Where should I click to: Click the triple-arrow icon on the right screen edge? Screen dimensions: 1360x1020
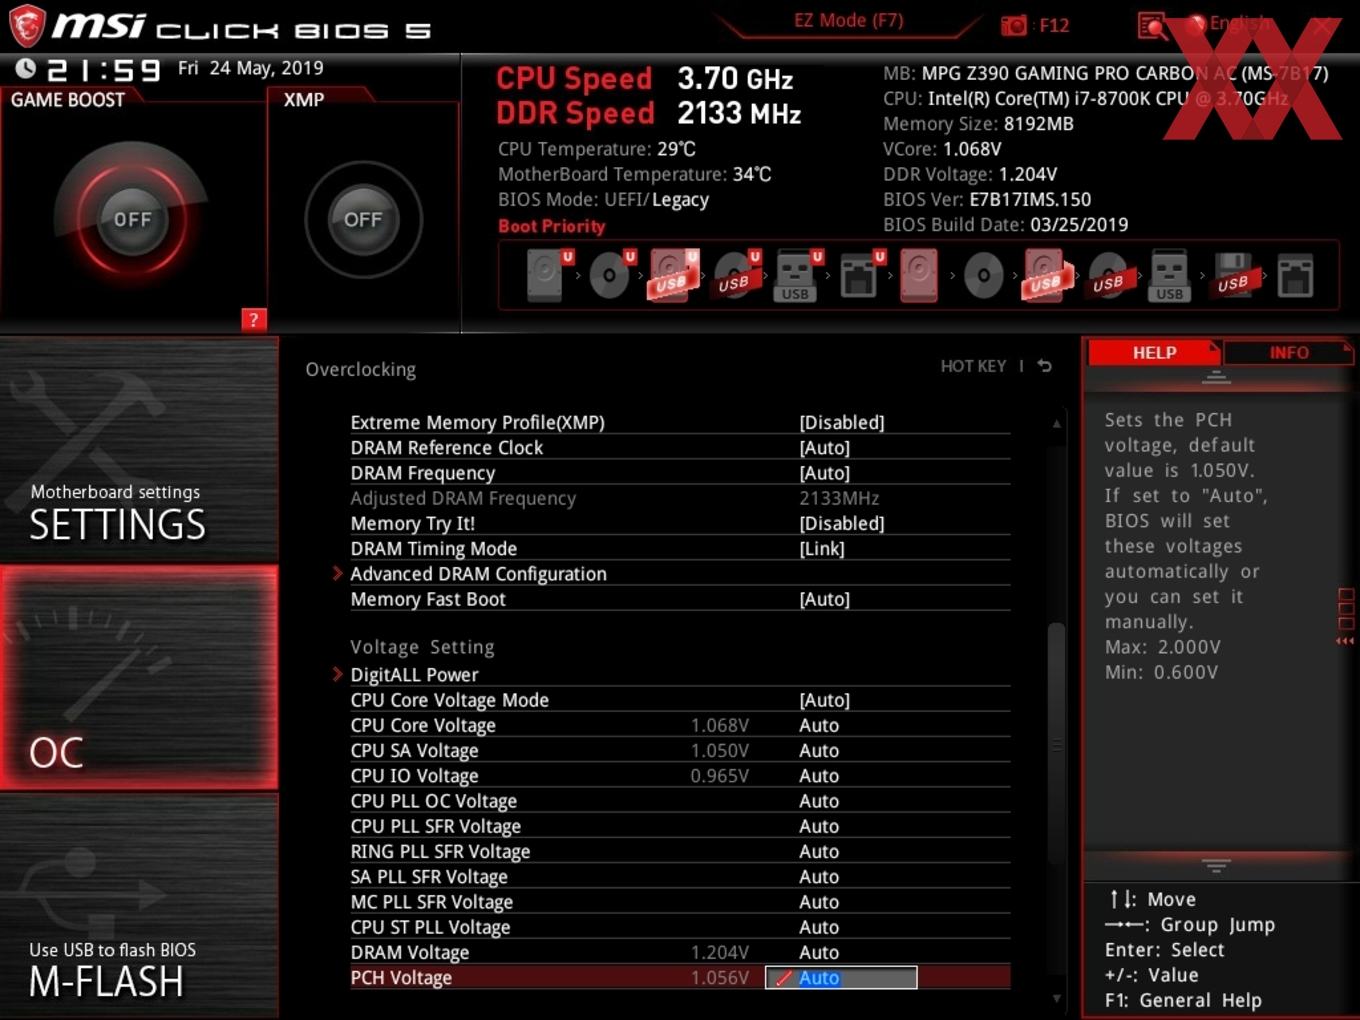[1345, 641]
